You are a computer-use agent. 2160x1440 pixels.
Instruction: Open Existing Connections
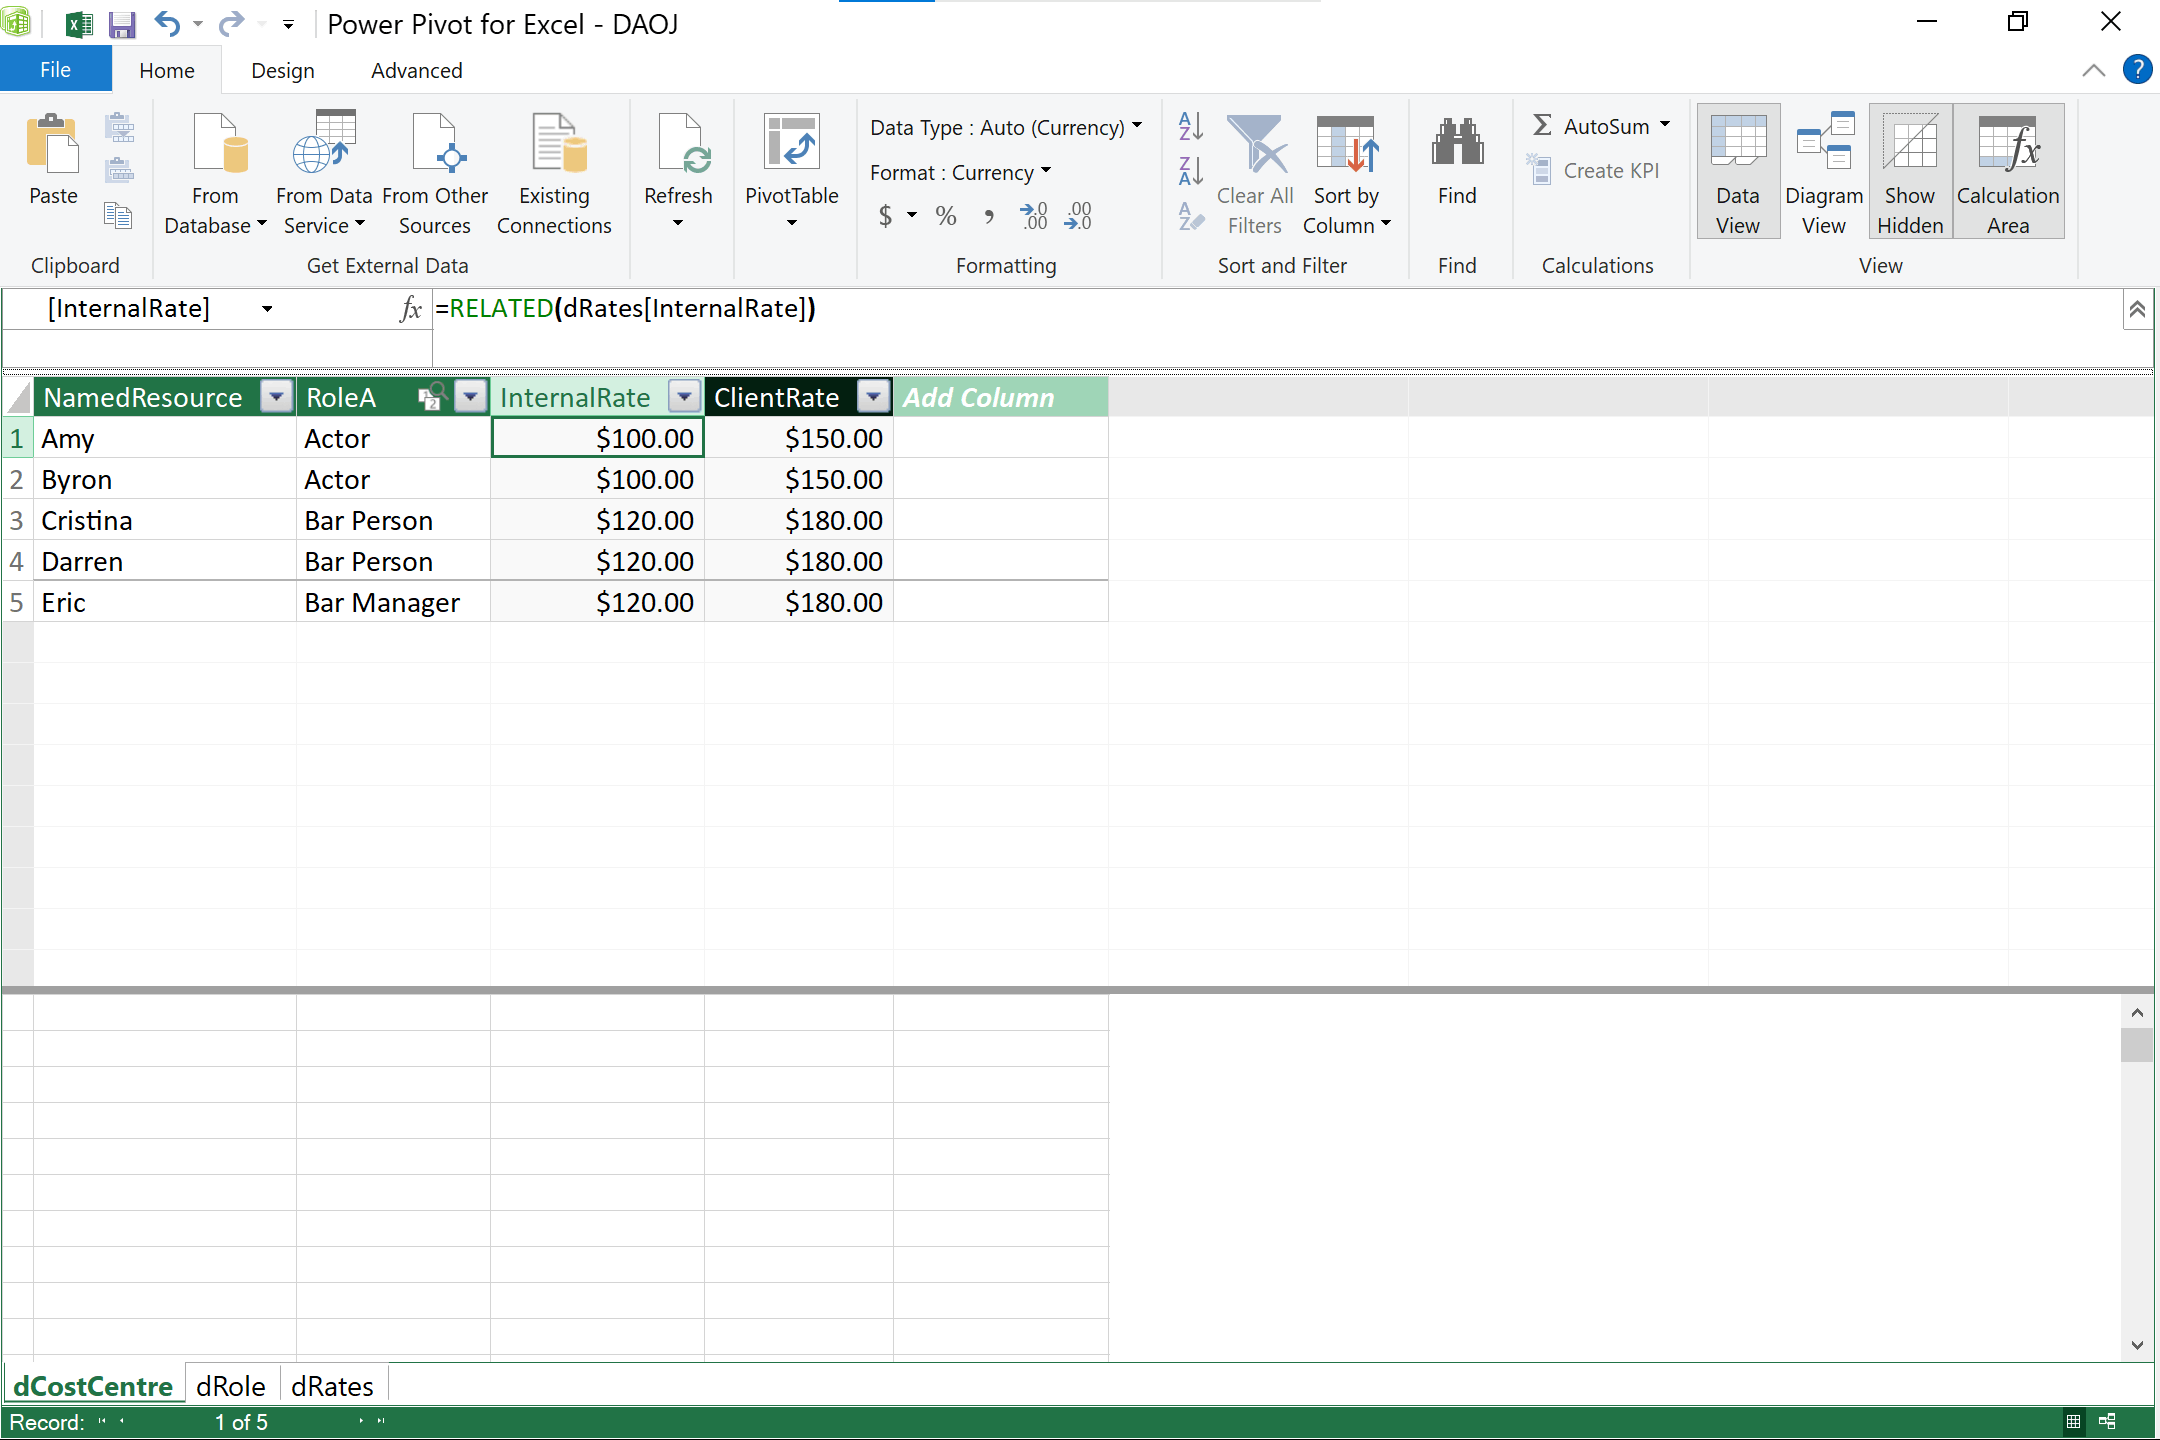tap(554, 173)
